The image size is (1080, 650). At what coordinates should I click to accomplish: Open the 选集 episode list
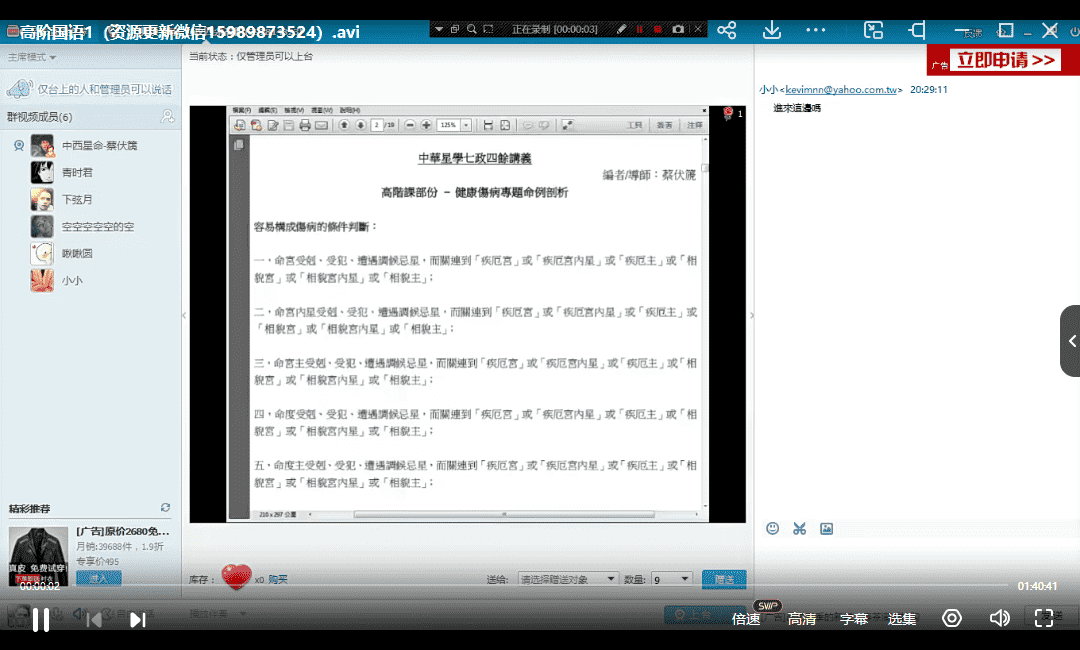(902, 619)
